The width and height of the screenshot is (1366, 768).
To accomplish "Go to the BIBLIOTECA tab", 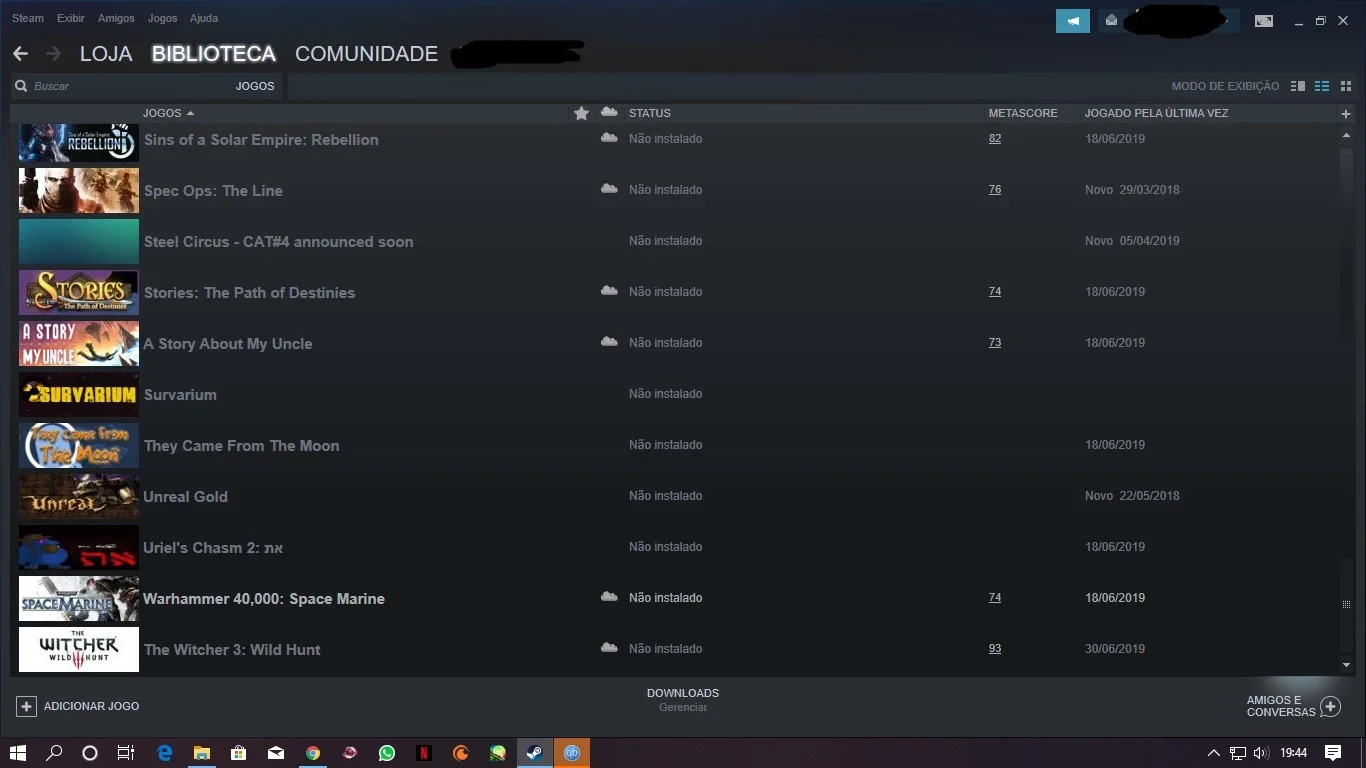I will coord(214,54).
